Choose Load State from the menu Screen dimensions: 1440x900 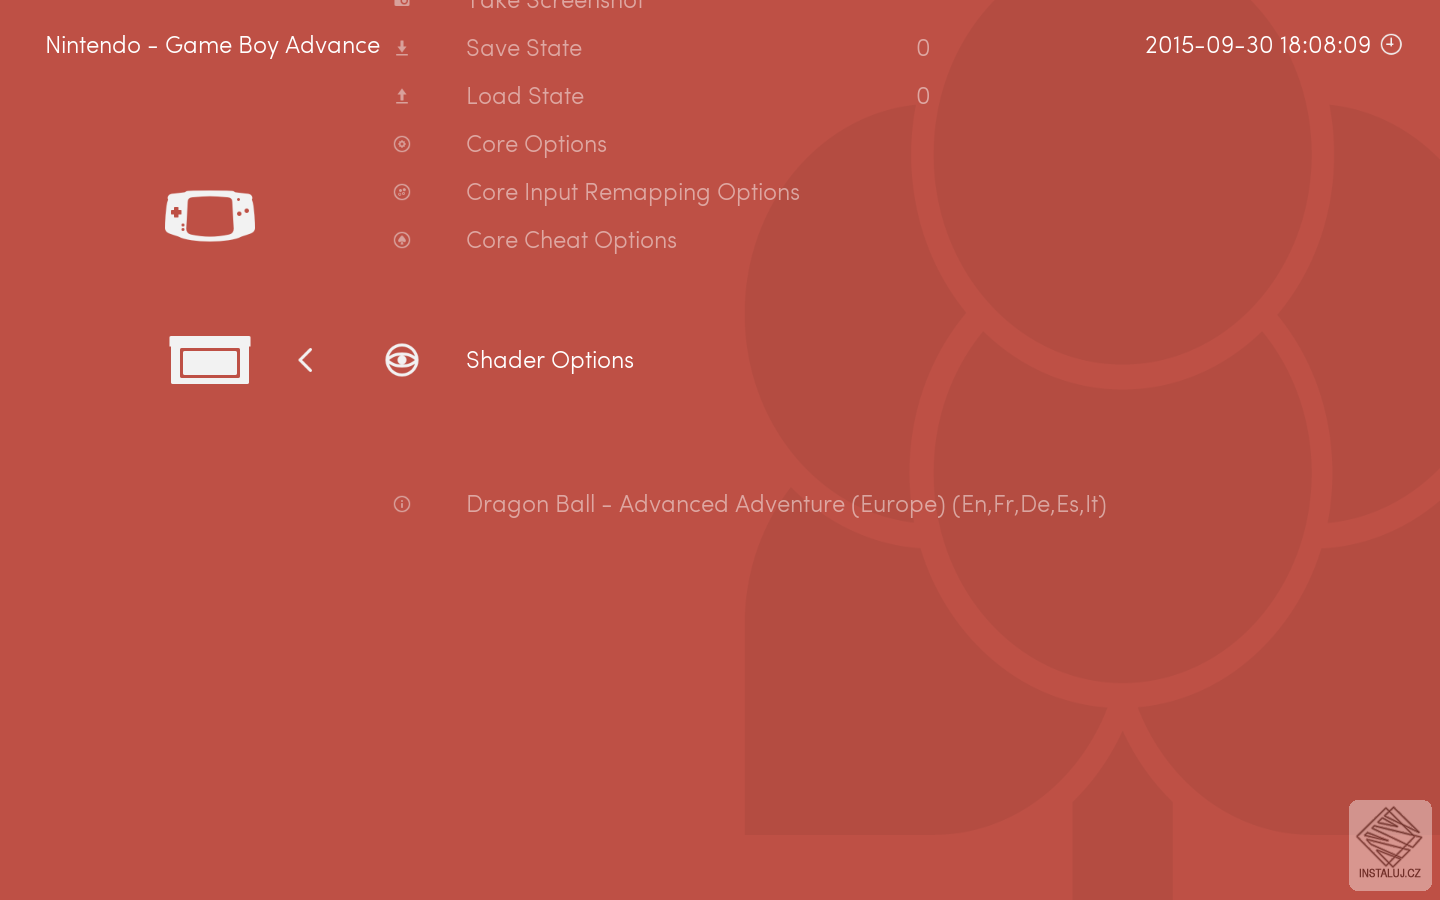pyautogui.click(x=525, y=96)
